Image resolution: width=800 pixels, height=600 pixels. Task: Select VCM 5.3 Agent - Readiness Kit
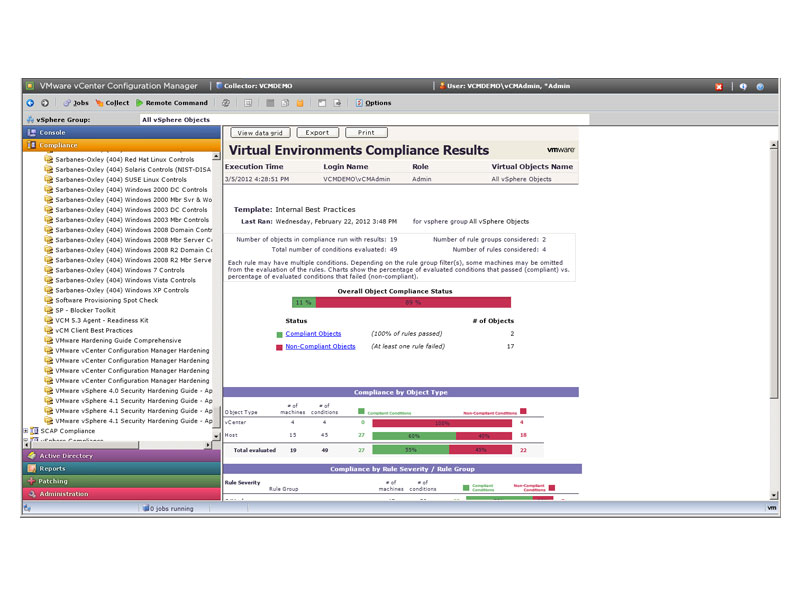[102, 320]
